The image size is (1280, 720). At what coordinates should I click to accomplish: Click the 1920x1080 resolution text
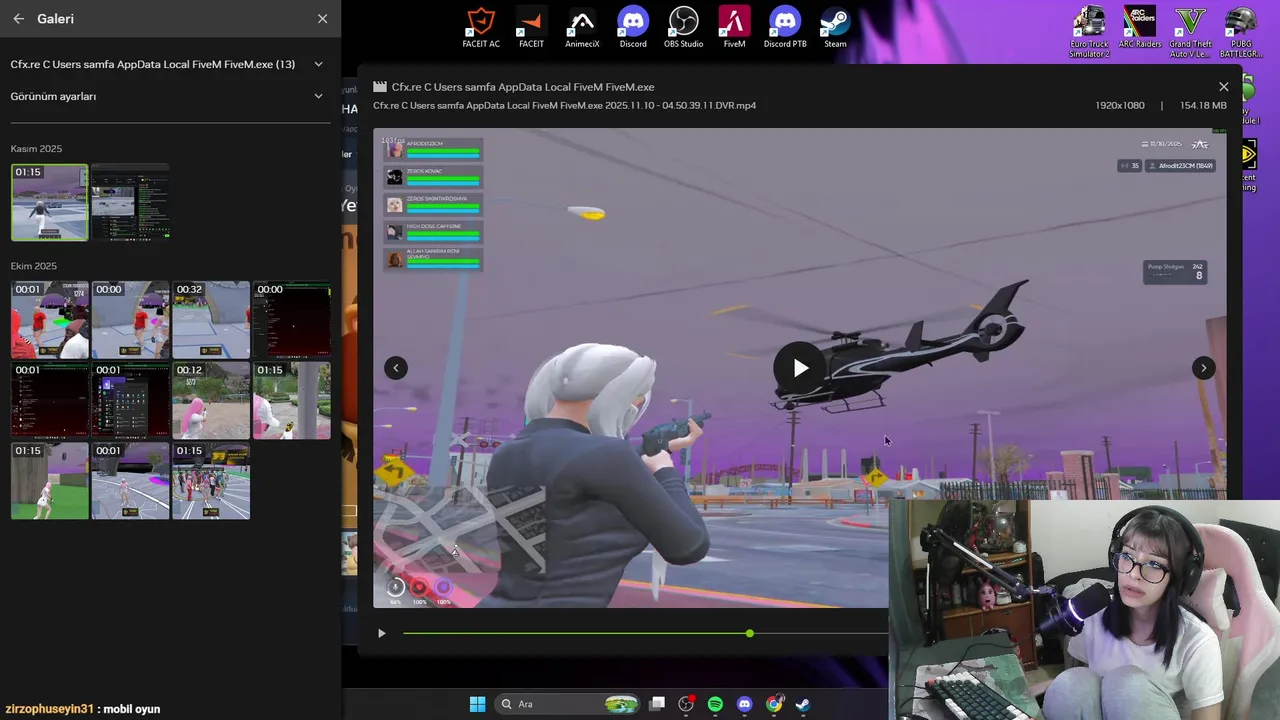(x=1119, y=105)
